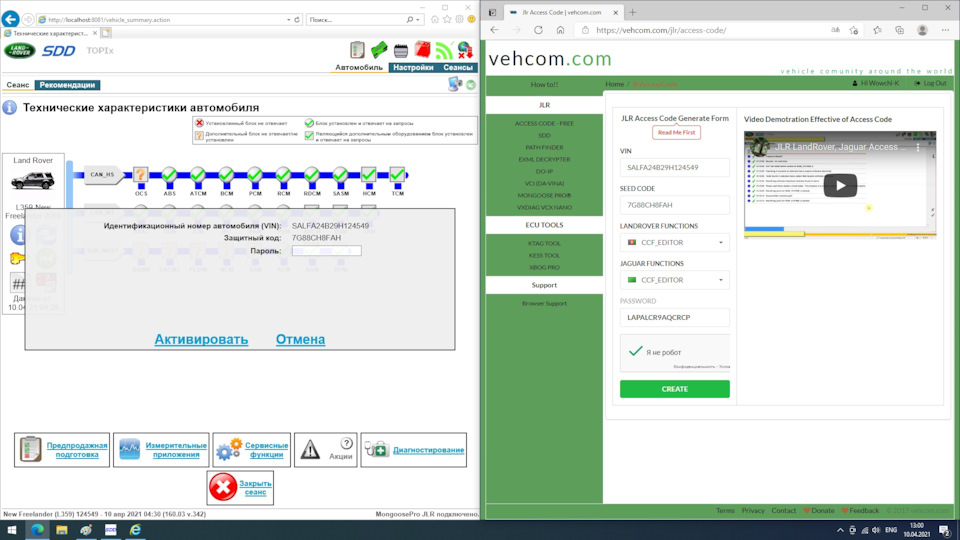Select the Сеанс sub-tab
The width and height of the screenshot is (960, 540).
18,85
